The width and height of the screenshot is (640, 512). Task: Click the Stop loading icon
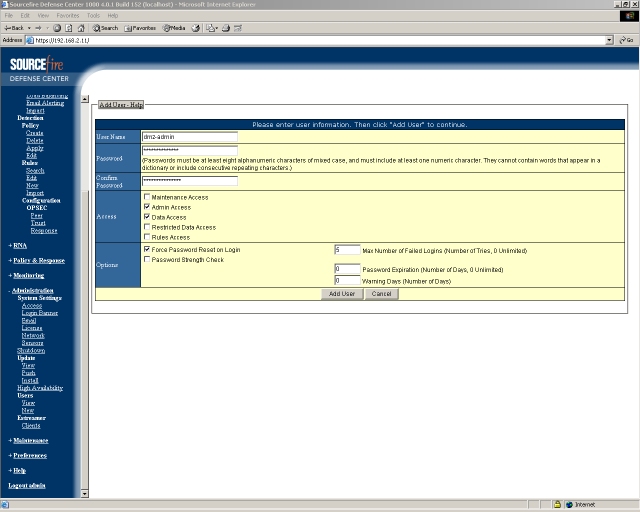(x=57, y=28)
